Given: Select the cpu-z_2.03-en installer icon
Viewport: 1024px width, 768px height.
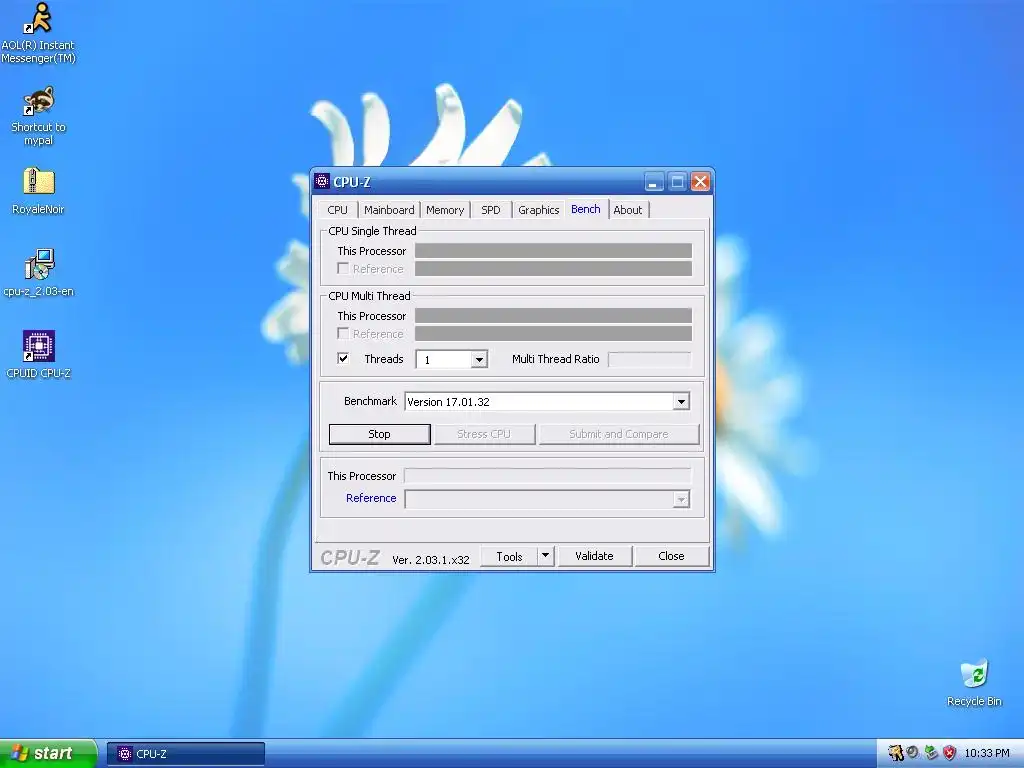Looking at the screenshot, I should click(x=38, y=273).
